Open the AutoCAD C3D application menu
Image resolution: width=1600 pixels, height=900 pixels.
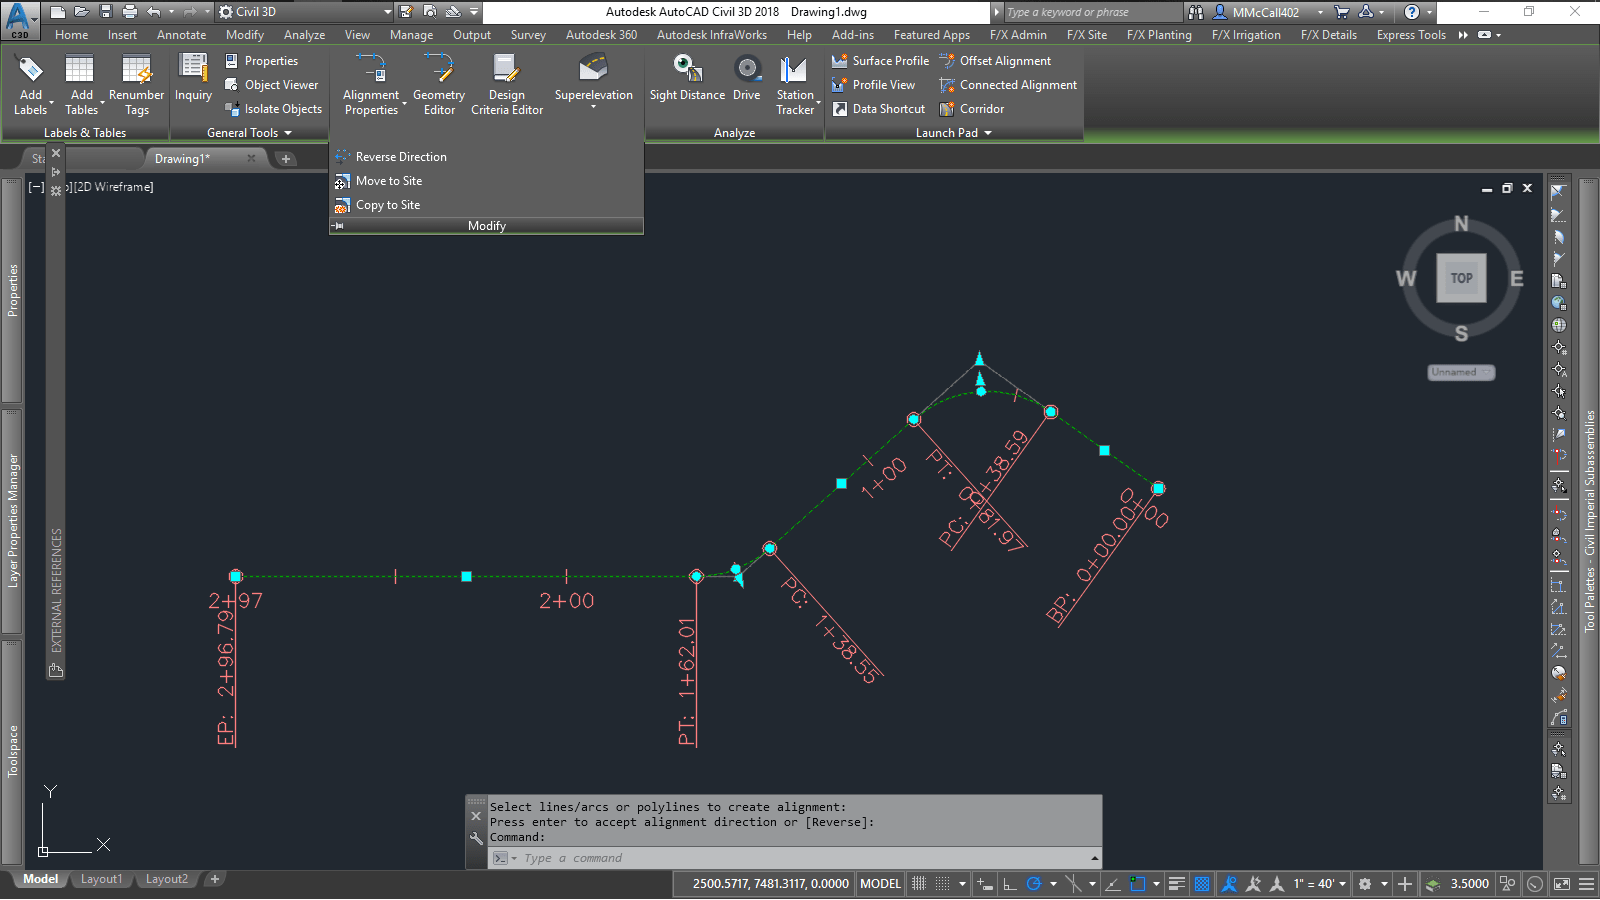[x=19, y=19]
